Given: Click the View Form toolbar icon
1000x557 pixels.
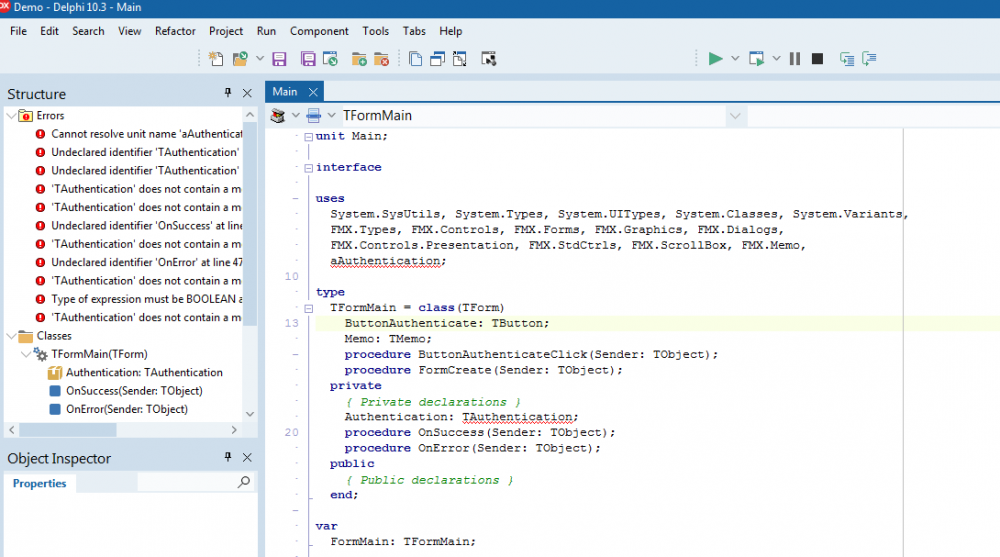Looking at the screenshot, I should coord(438,59).
